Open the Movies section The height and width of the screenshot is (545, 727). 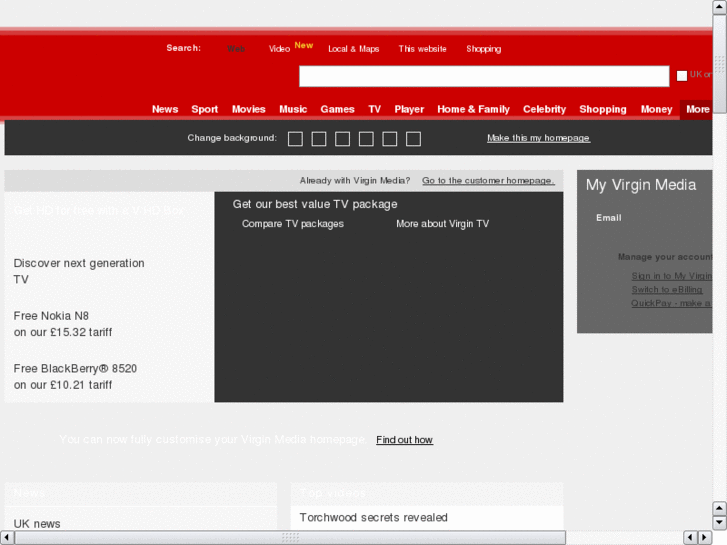[x=249, y=109]
